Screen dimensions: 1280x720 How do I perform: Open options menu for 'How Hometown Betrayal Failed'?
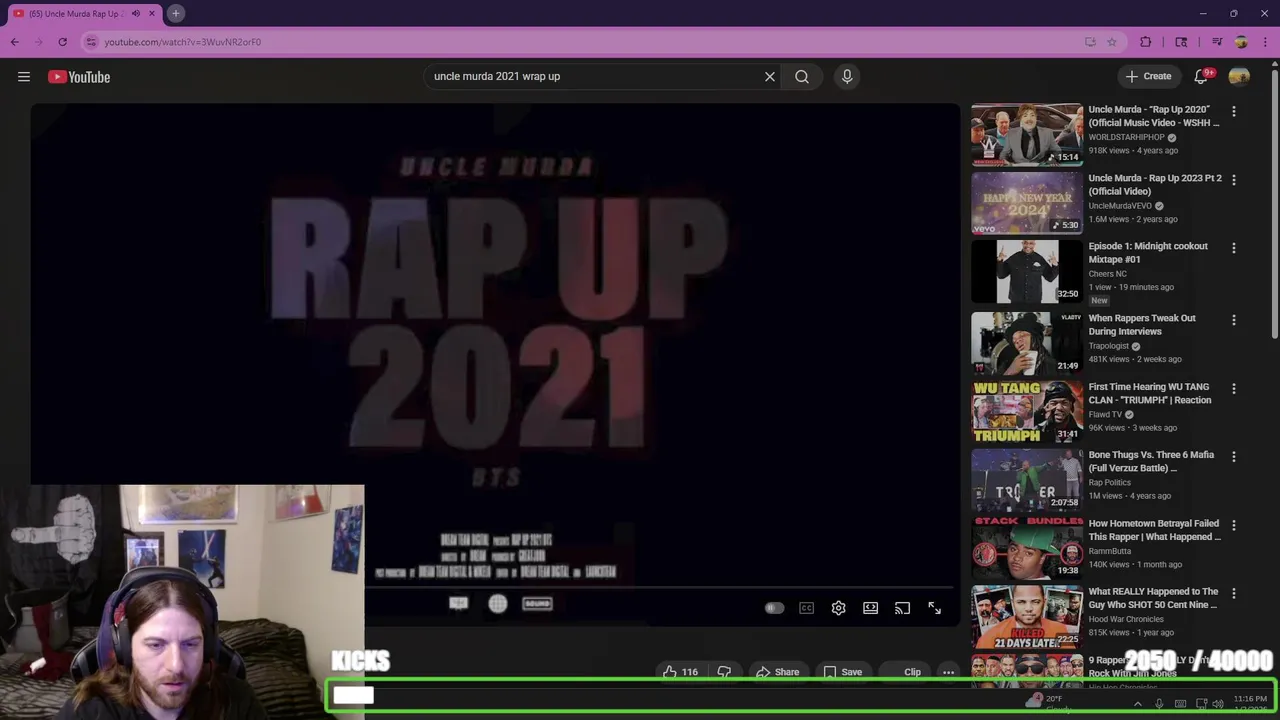coord(1234,525)
